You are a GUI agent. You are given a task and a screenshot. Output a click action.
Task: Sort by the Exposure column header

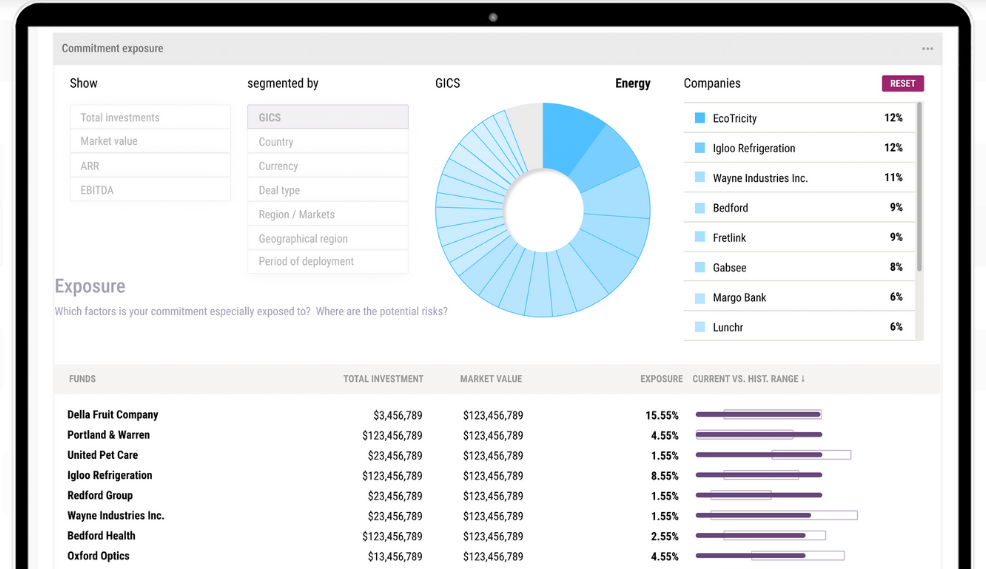tap(661, 379)
